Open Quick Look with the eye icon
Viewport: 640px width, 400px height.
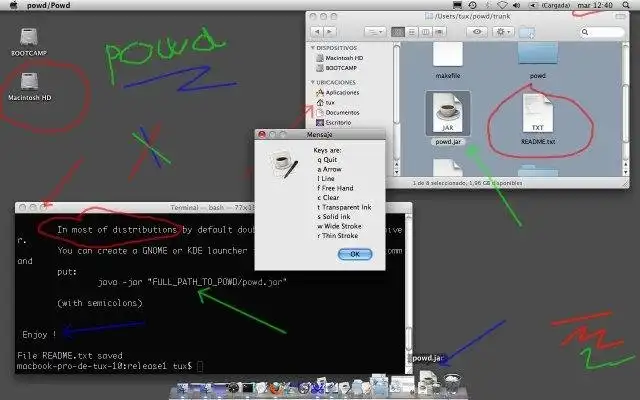(477, 32)
